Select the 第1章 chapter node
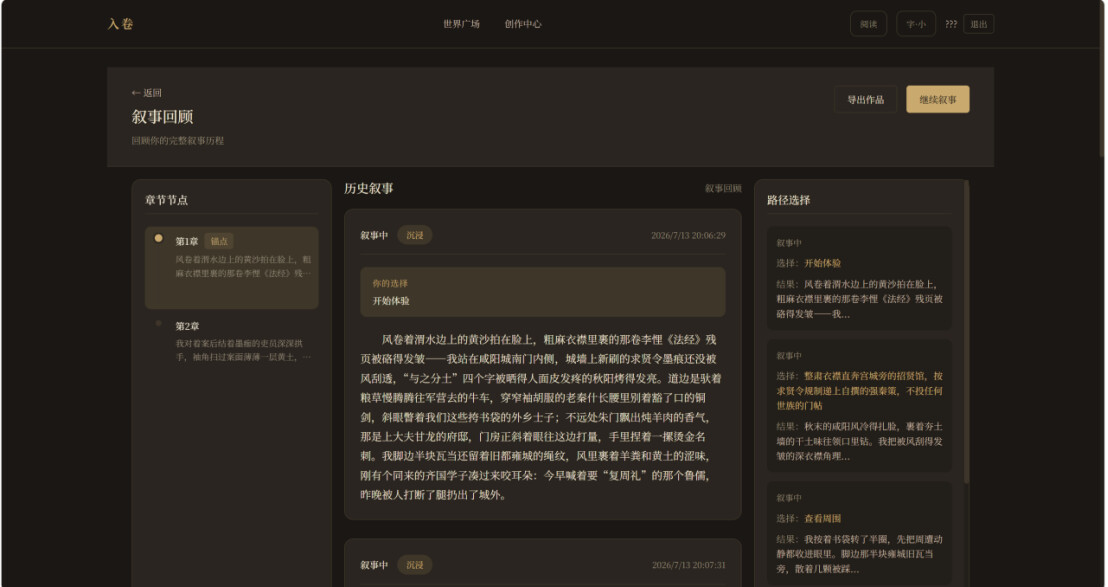 (232, 268)
